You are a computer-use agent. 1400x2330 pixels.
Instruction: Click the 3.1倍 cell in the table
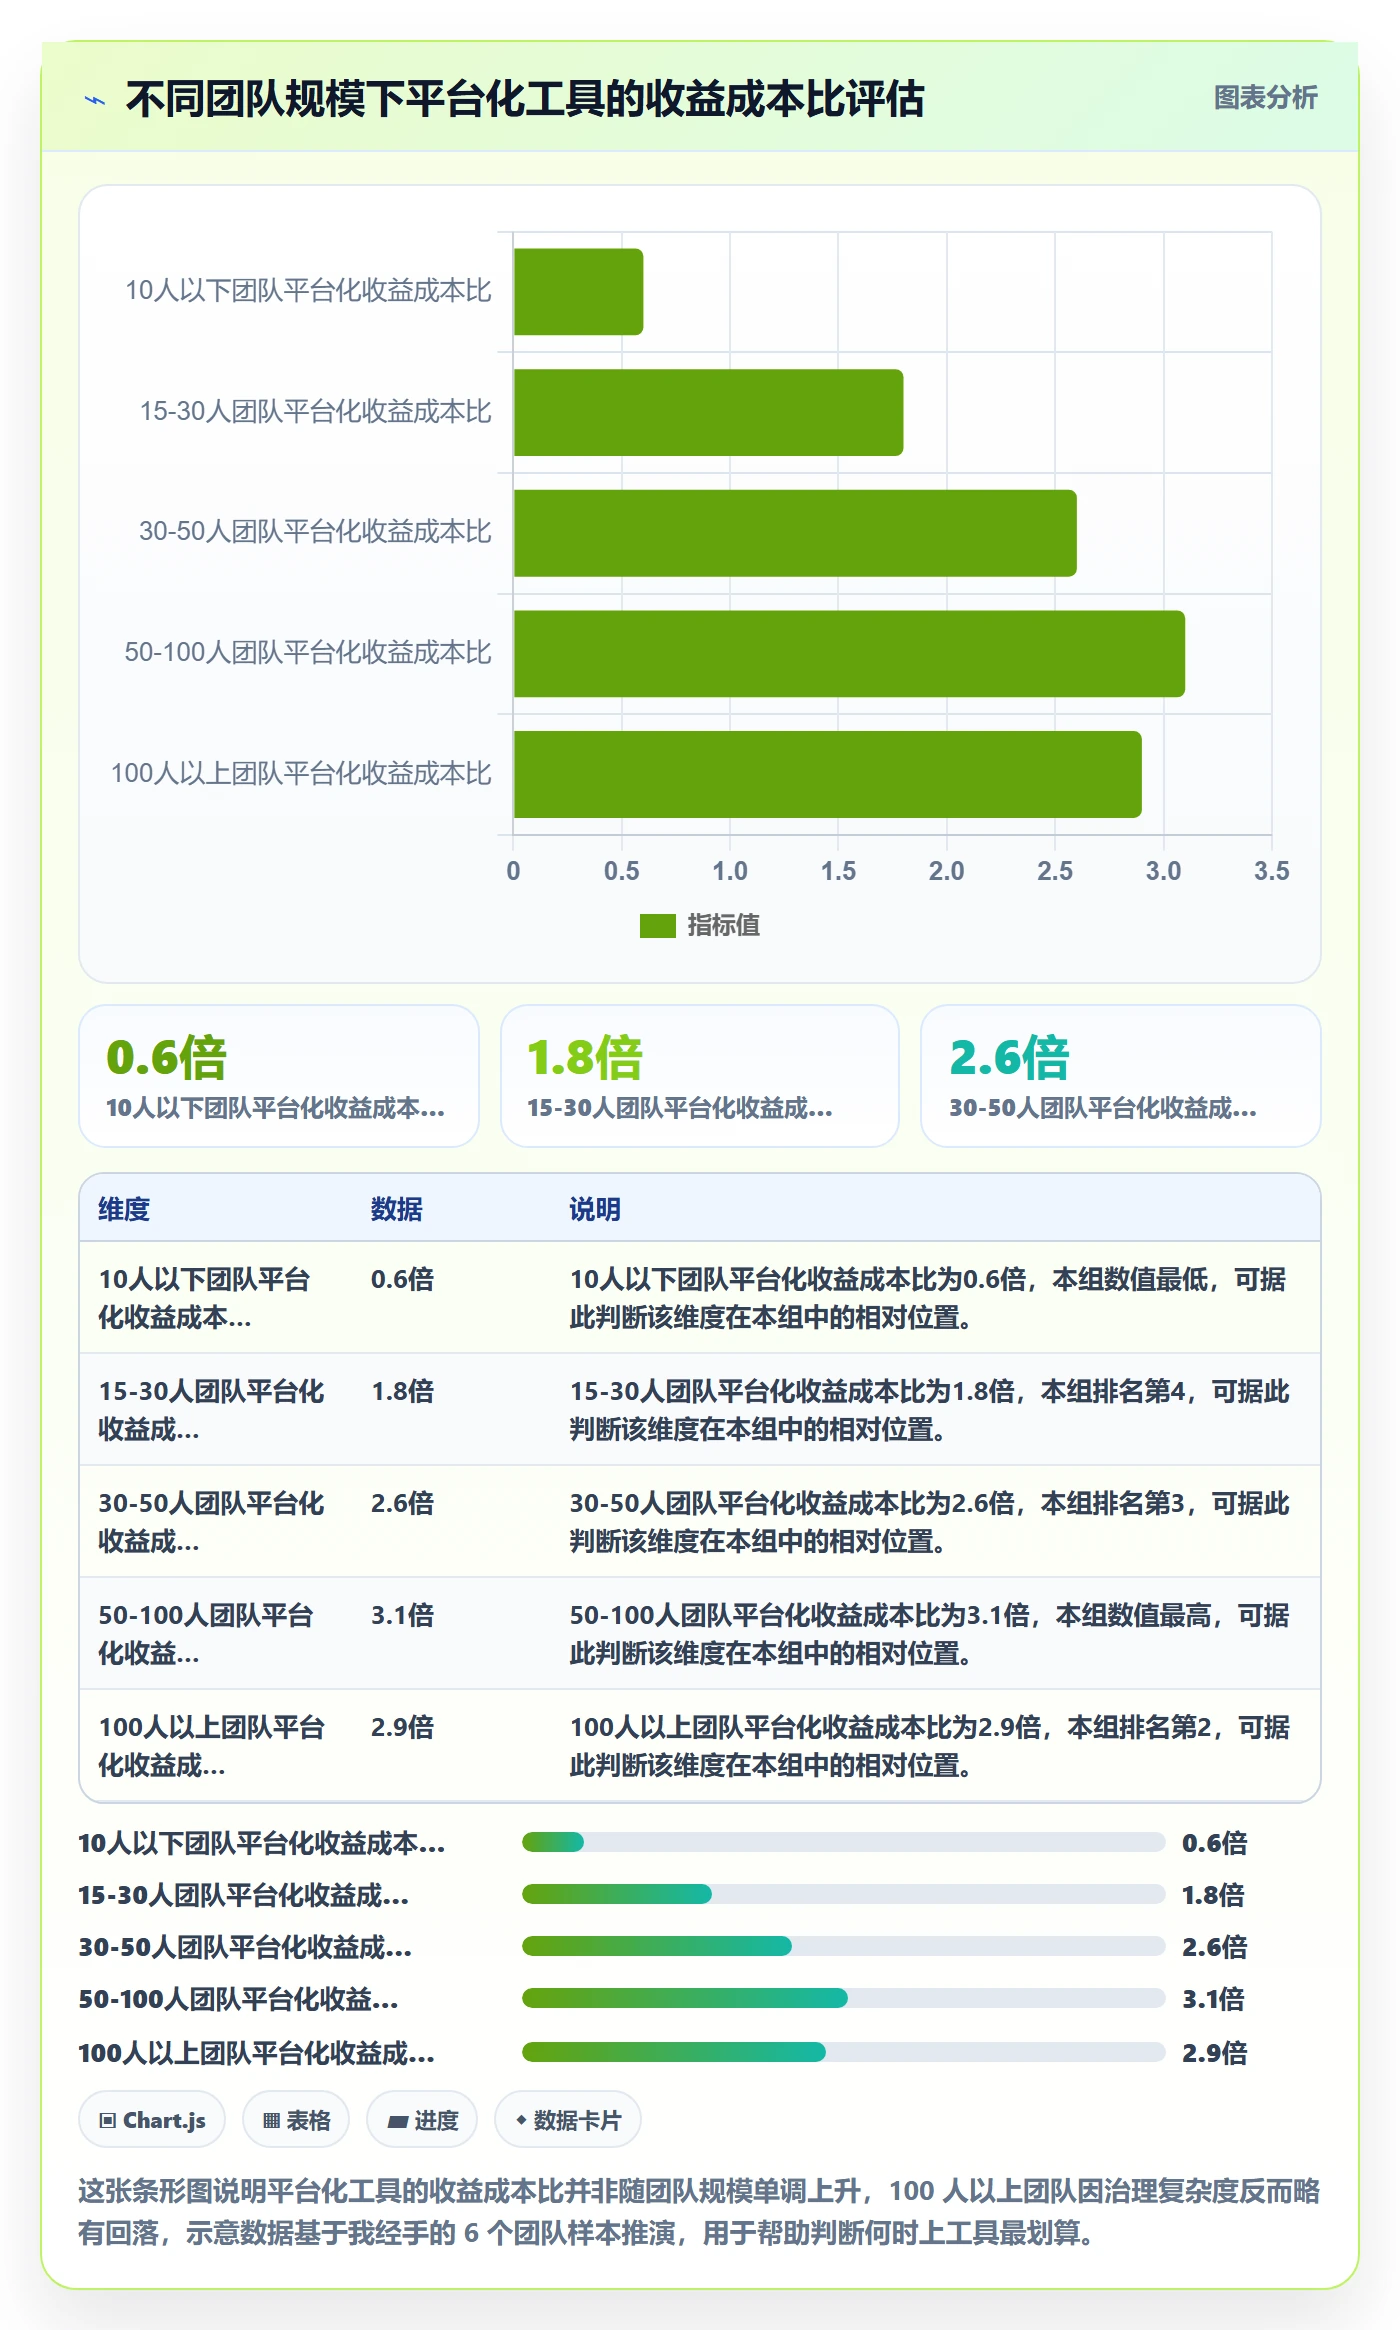403,1615
